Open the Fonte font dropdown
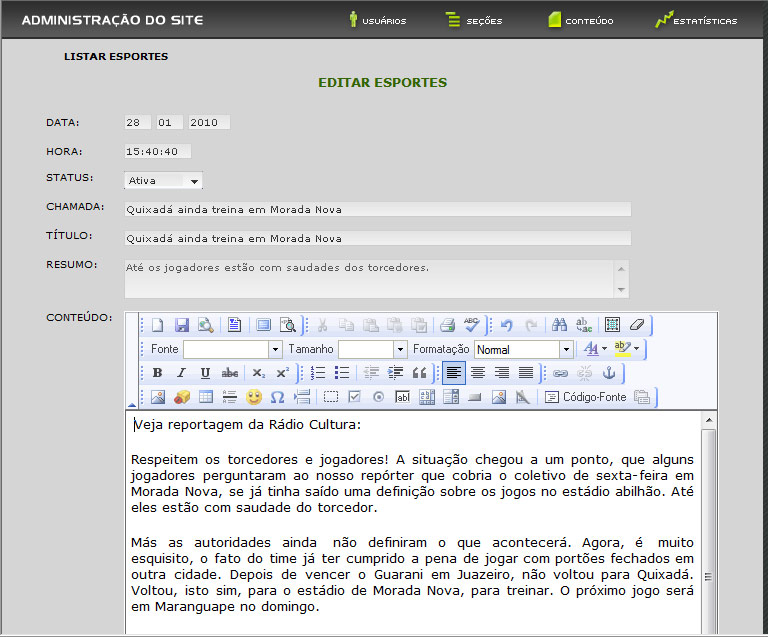The image size is (768, 637). pyautogui.click(x=233, y=349)
